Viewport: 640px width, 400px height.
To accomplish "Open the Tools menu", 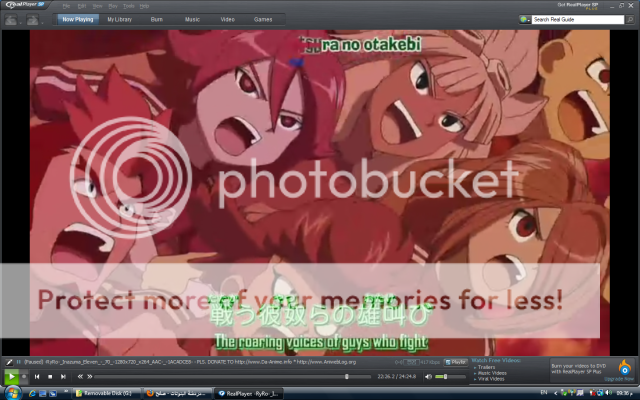I will (129, 6).
